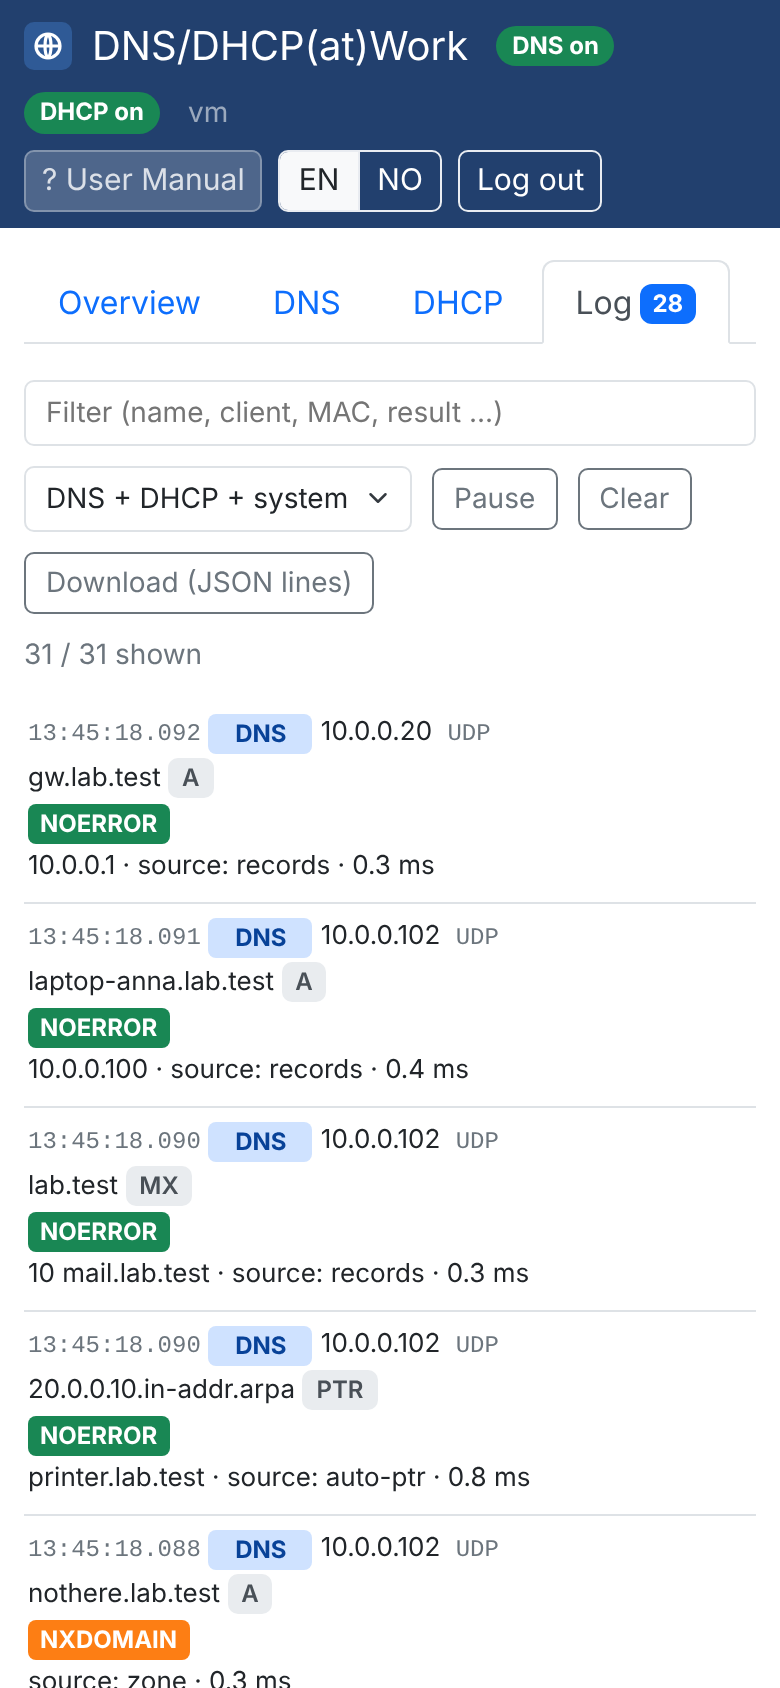Viewport: 780px width, 1688px height.
Task: Download log as JSON lines
Action: [x=199, y=583]
